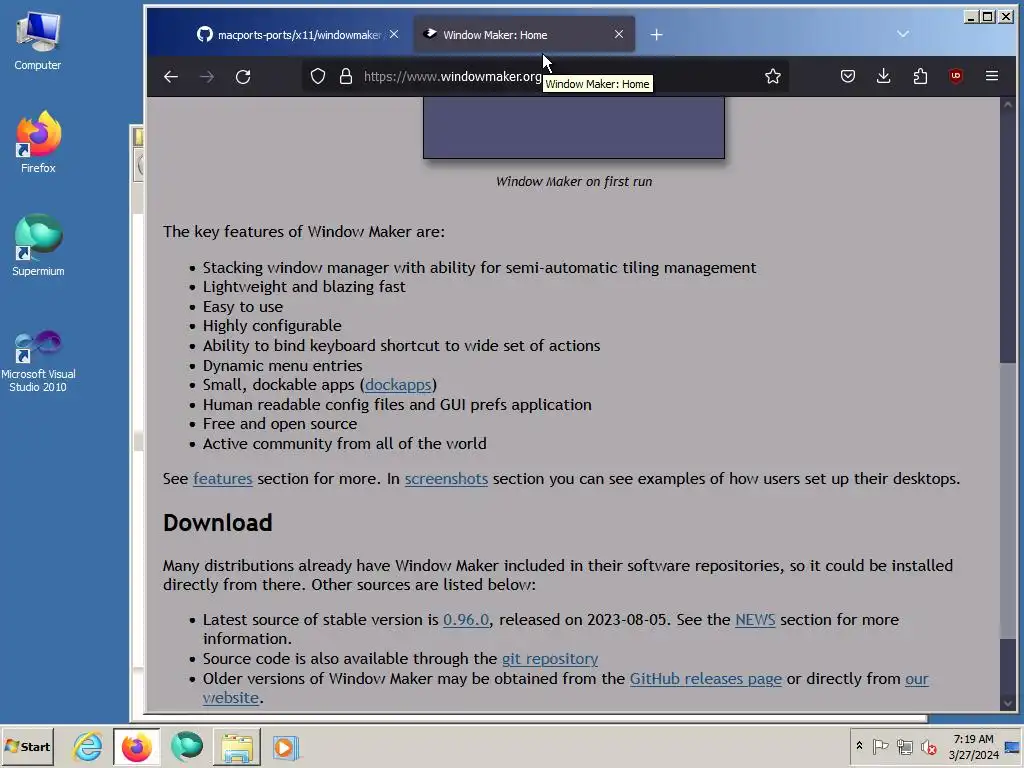
Task: Open Supermium from the taskbar
Action: point(187,746)
